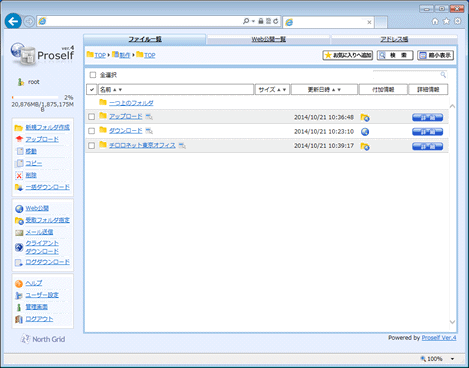Image resolution: width=469 pixels, height=368 pixels.
Task: Click the globe status icon on ダウンロード row
Action: pos(365,132)
